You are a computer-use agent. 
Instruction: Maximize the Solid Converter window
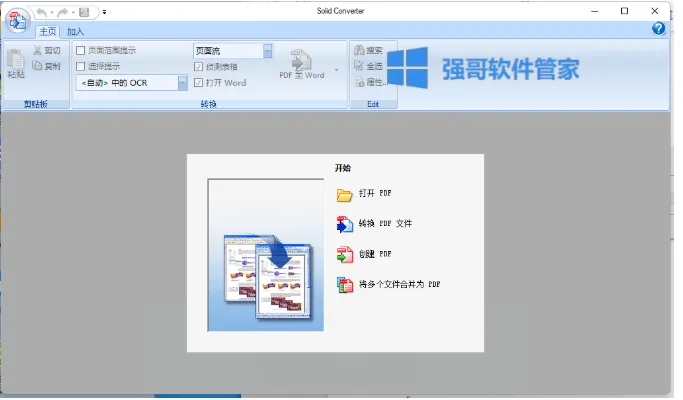(624, 11)
